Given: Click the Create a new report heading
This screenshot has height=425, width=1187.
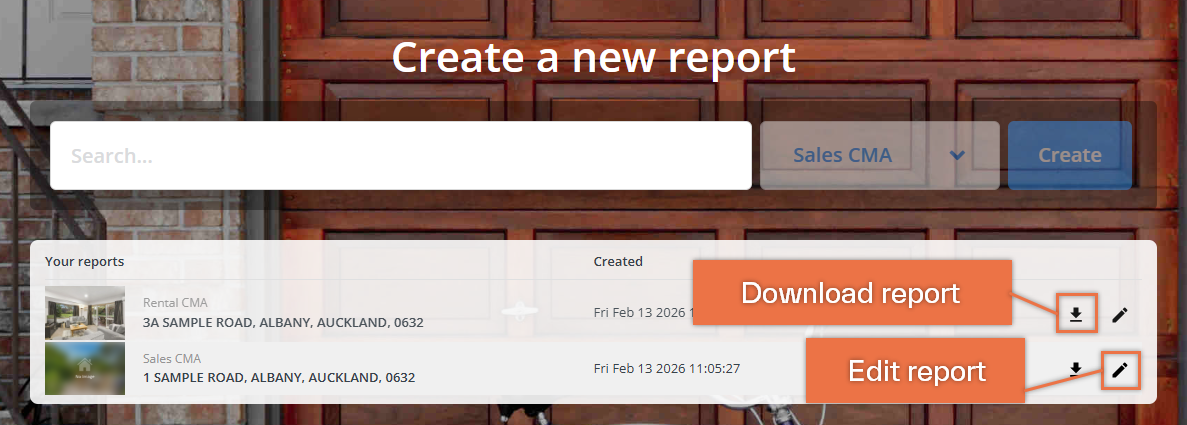Looking at the screenshot, I should click(x=594, y=57).
